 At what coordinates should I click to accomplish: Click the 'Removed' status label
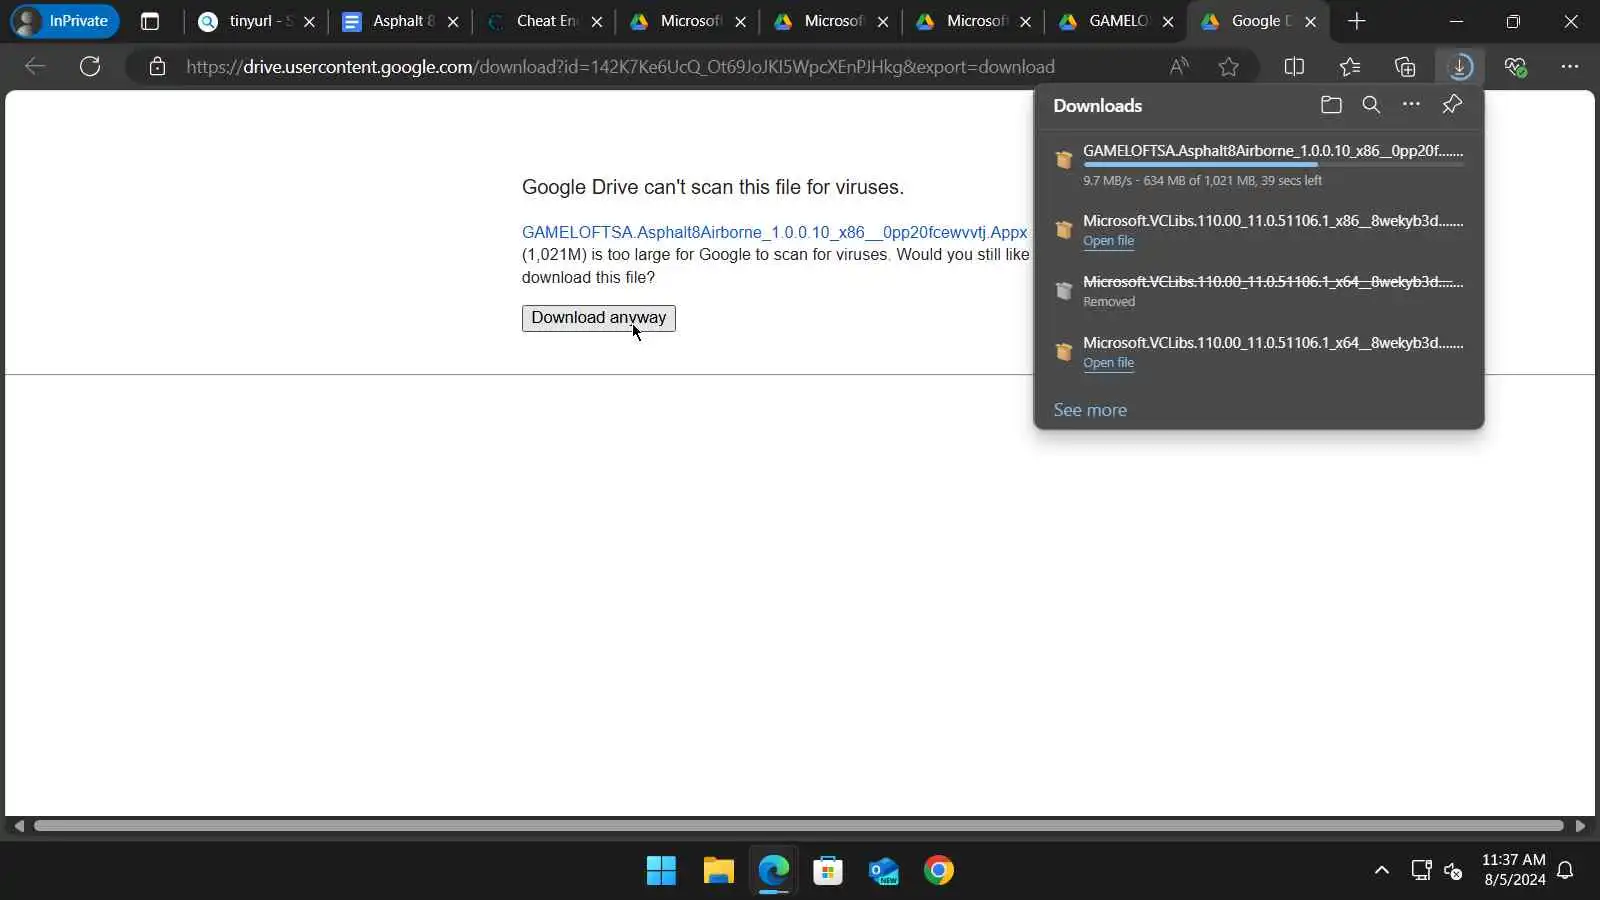pyautogui.click(x=1109, y=302)
